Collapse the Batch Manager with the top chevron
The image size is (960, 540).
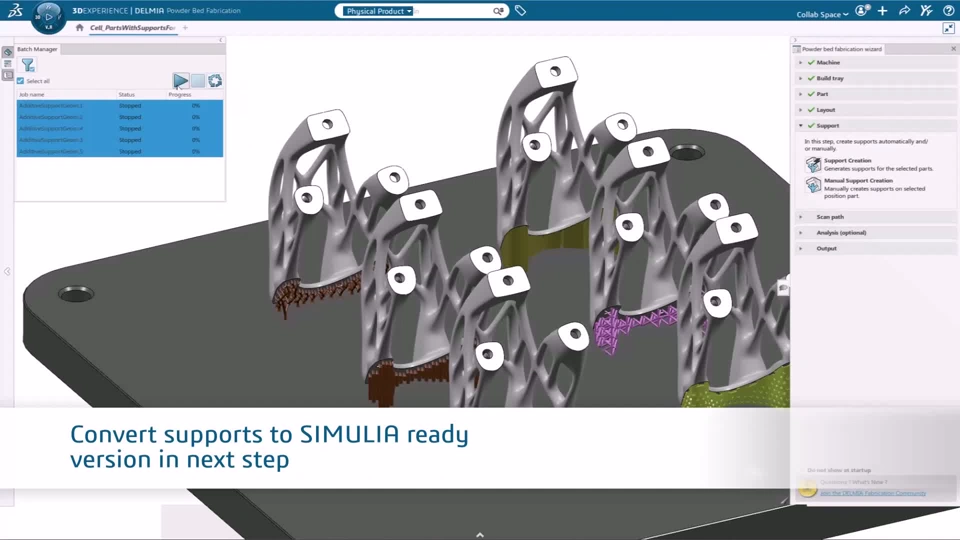point(221,40)
